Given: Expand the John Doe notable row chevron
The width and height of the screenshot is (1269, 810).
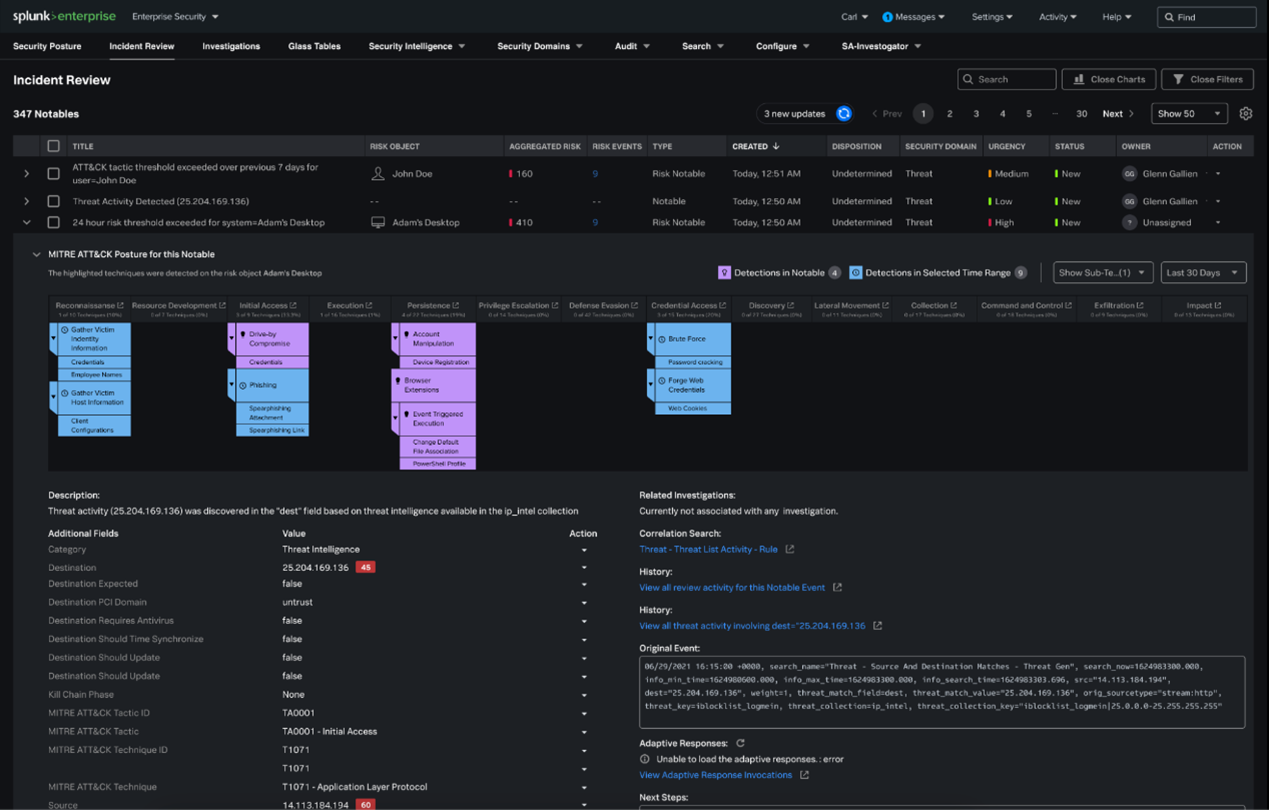Looking at the screenshot, I should 26,172.
